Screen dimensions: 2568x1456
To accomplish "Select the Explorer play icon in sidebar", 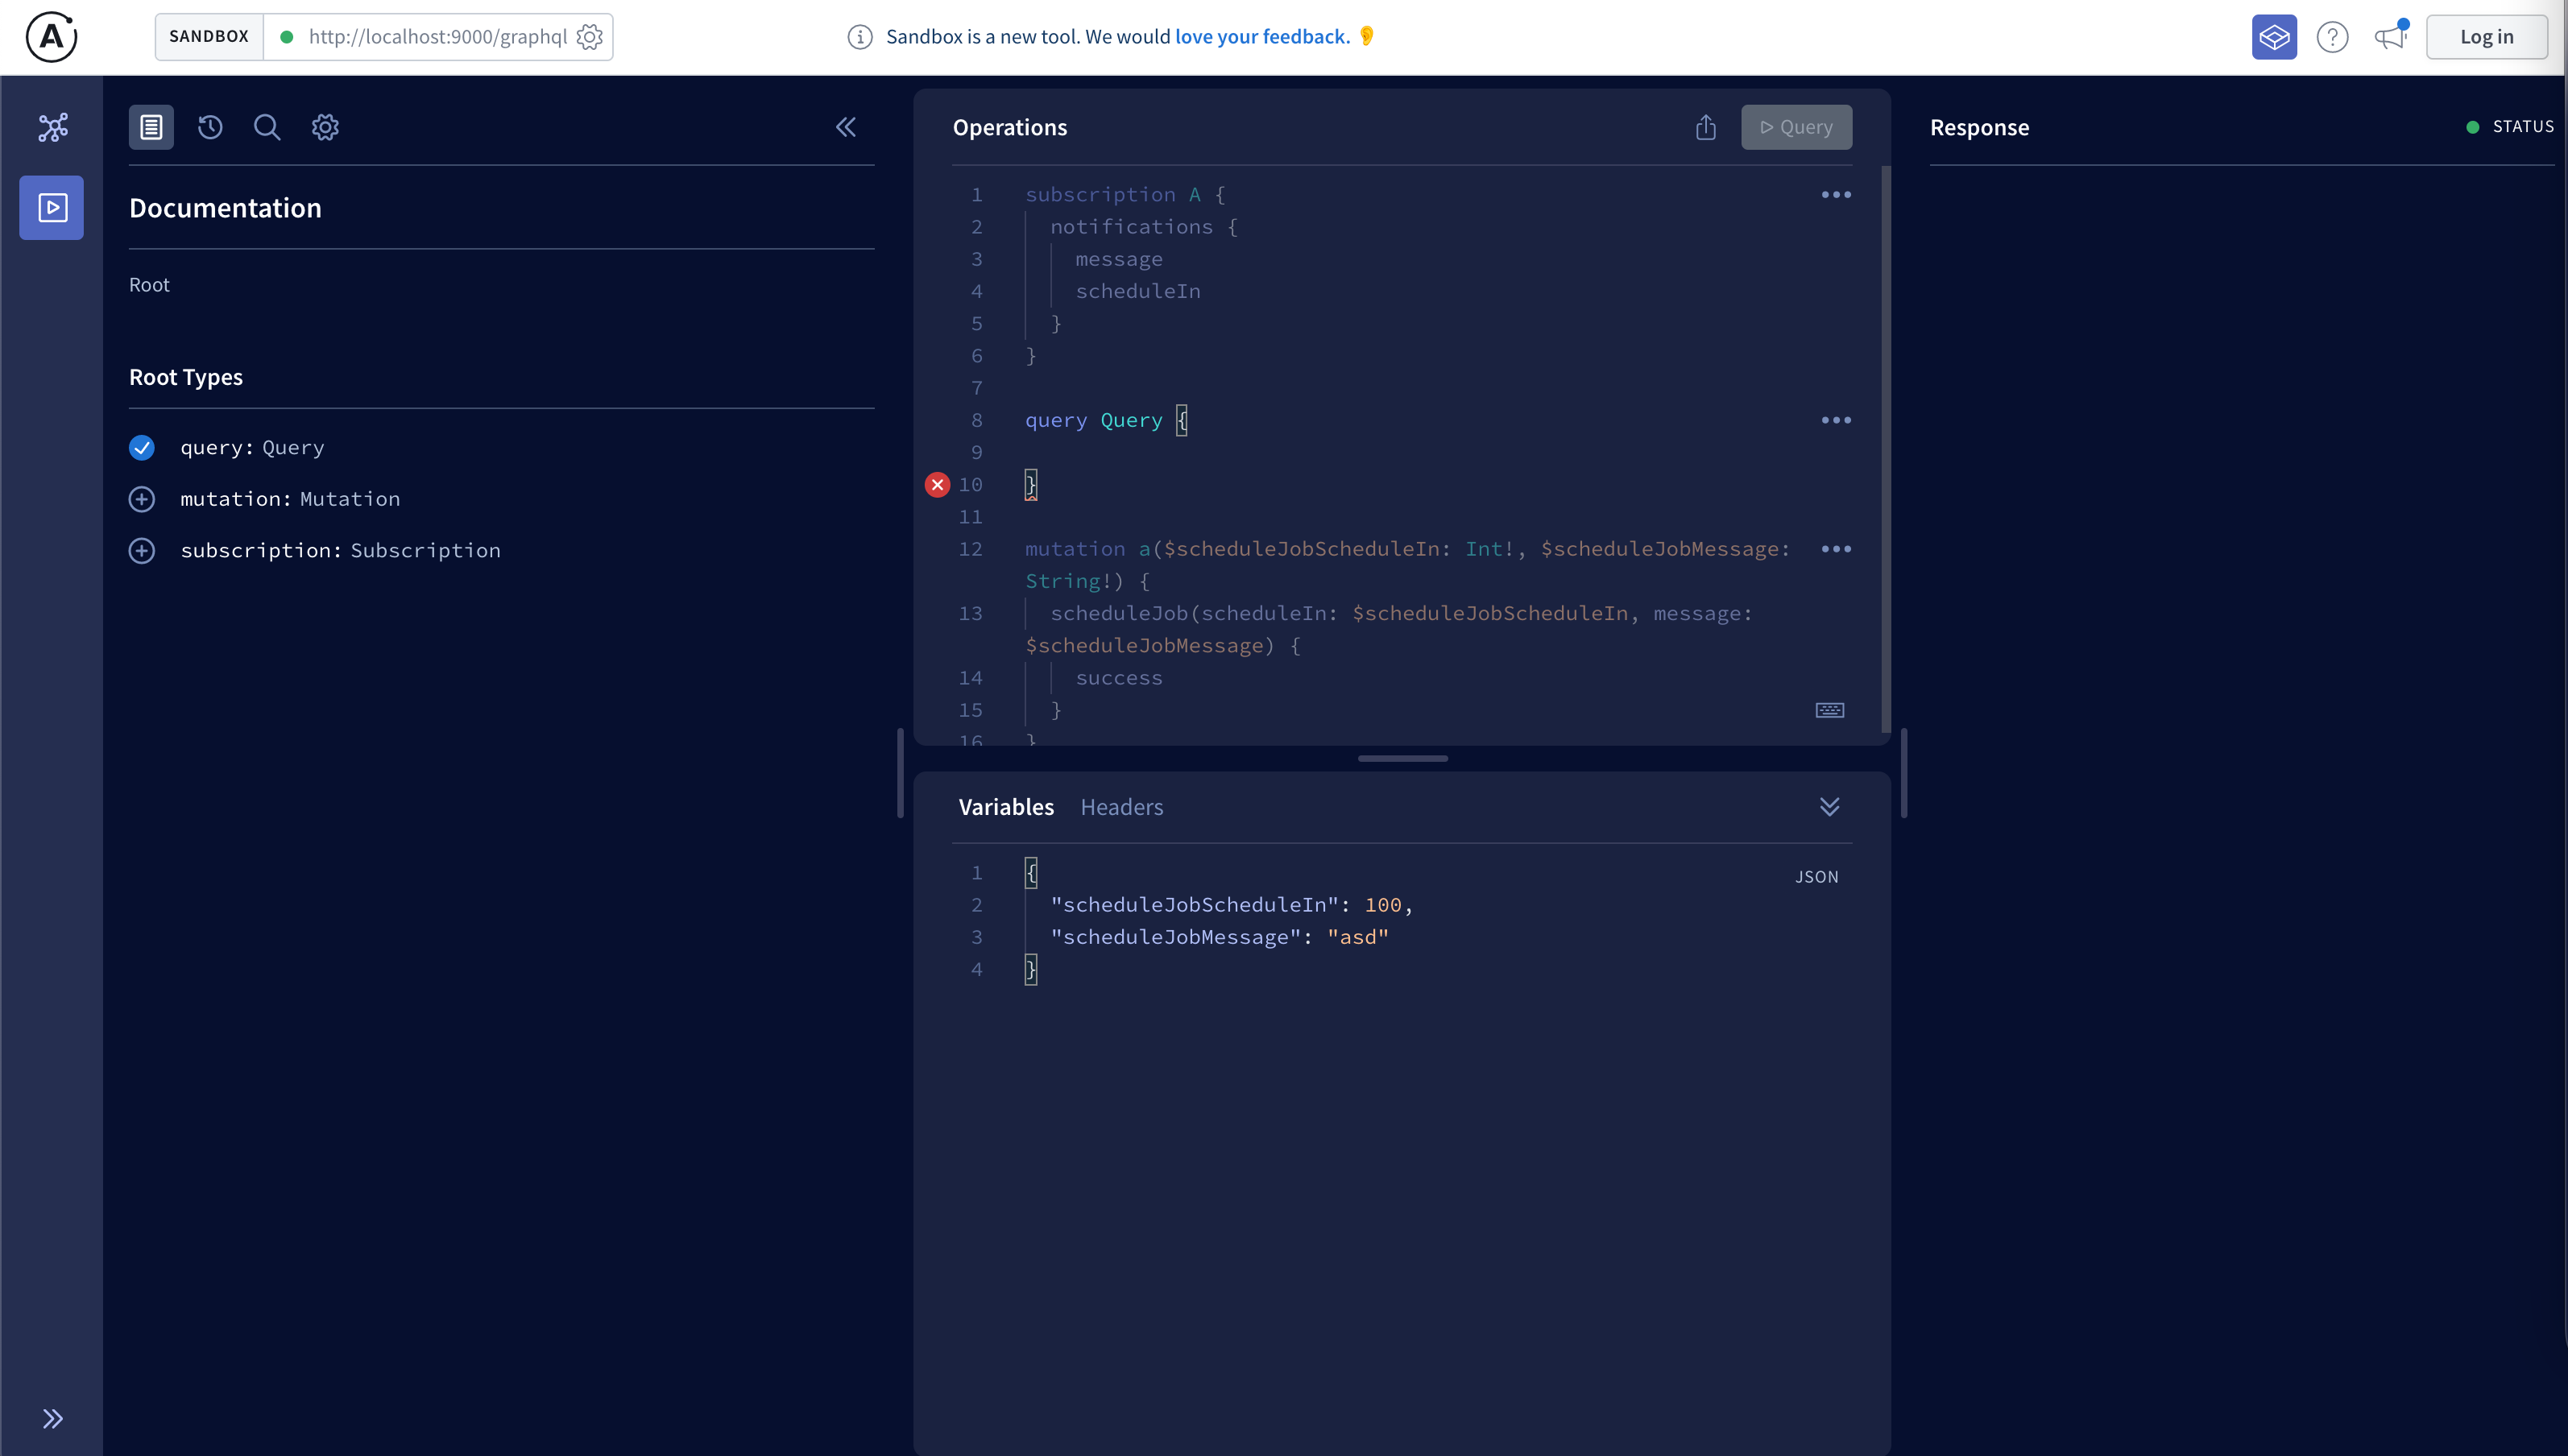I will [x=52, y=208].
